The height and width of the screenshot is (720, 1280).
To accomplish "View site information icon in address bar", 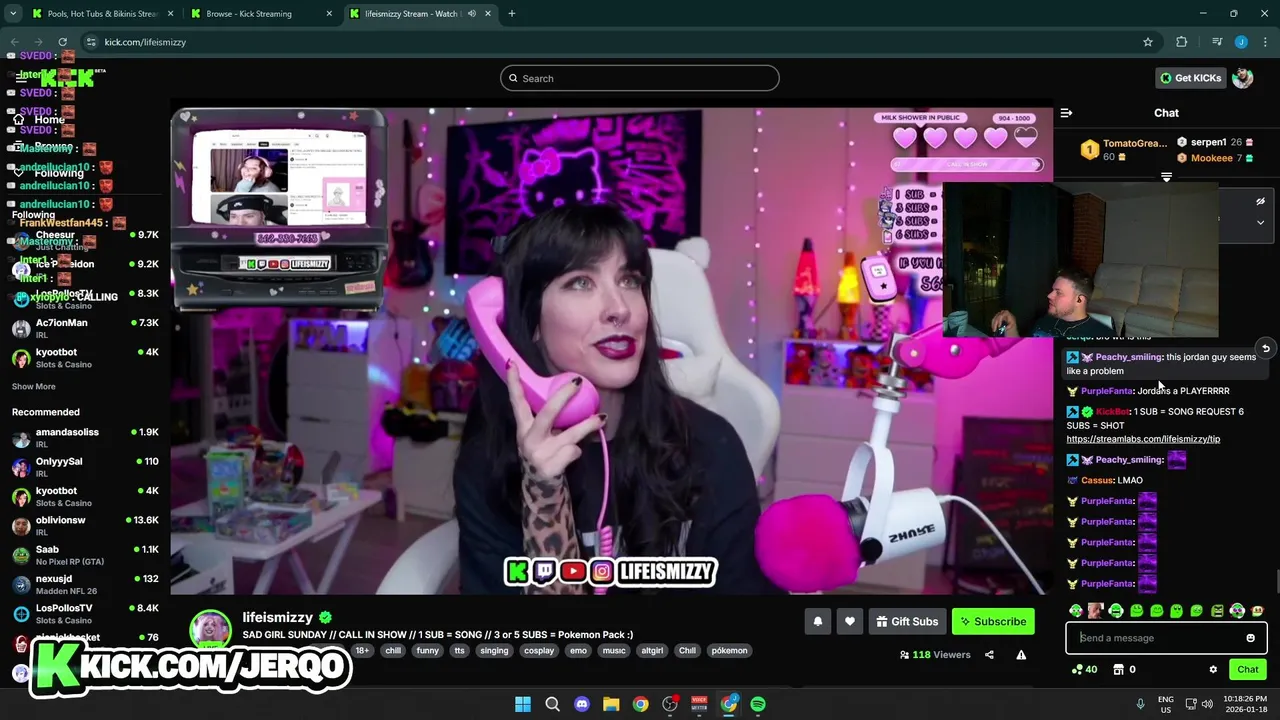I will [91, 42].
